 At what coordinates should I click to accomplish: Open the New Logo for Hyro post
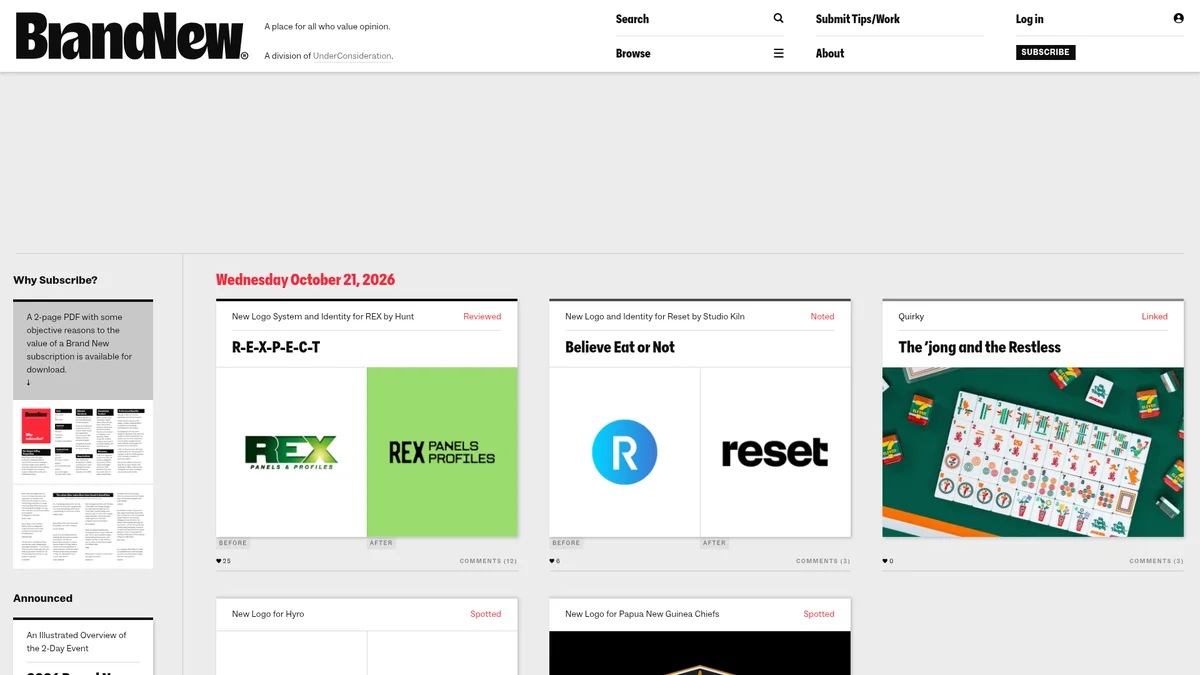[268, 614]
